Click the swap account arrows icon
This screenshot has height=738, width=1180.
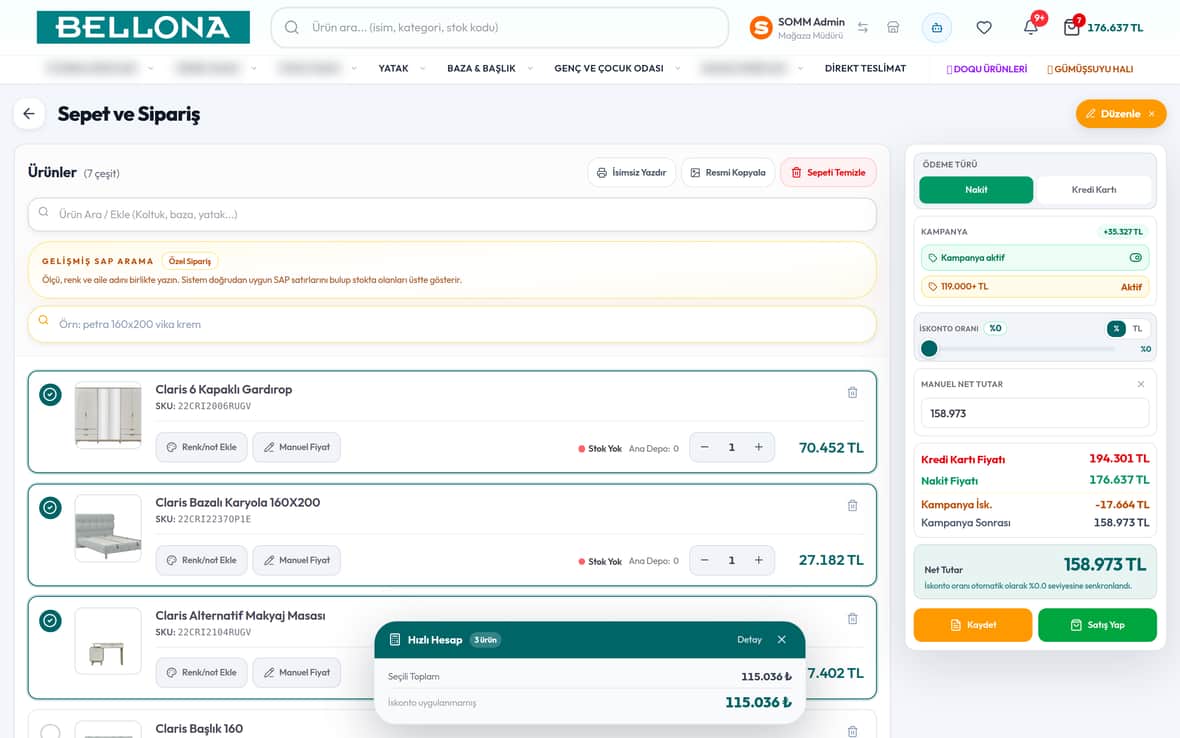(x=863, y=27)
